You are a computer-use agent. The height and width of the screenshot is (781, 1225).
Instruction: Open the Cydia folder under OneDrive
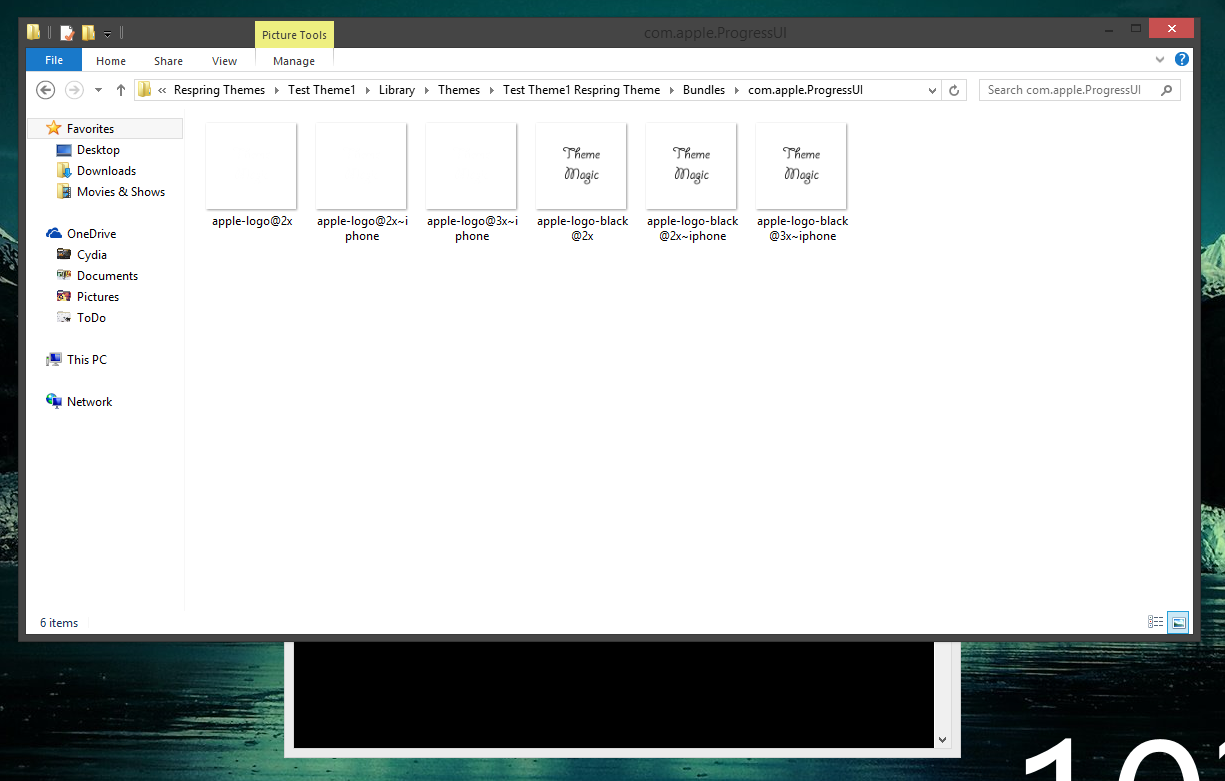click(91, 255)
